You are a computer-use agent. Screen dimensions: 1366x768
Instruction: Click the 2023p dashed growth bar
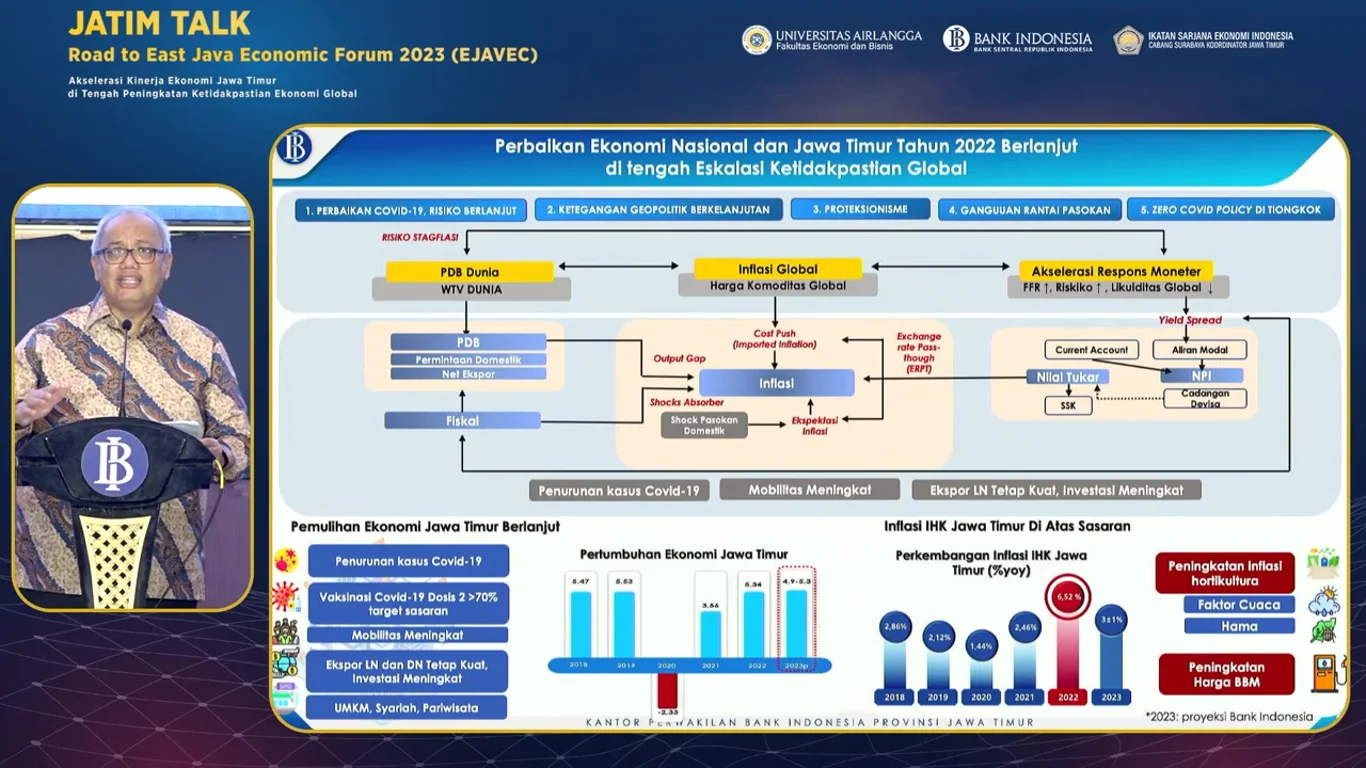click(x=797, y=620)
